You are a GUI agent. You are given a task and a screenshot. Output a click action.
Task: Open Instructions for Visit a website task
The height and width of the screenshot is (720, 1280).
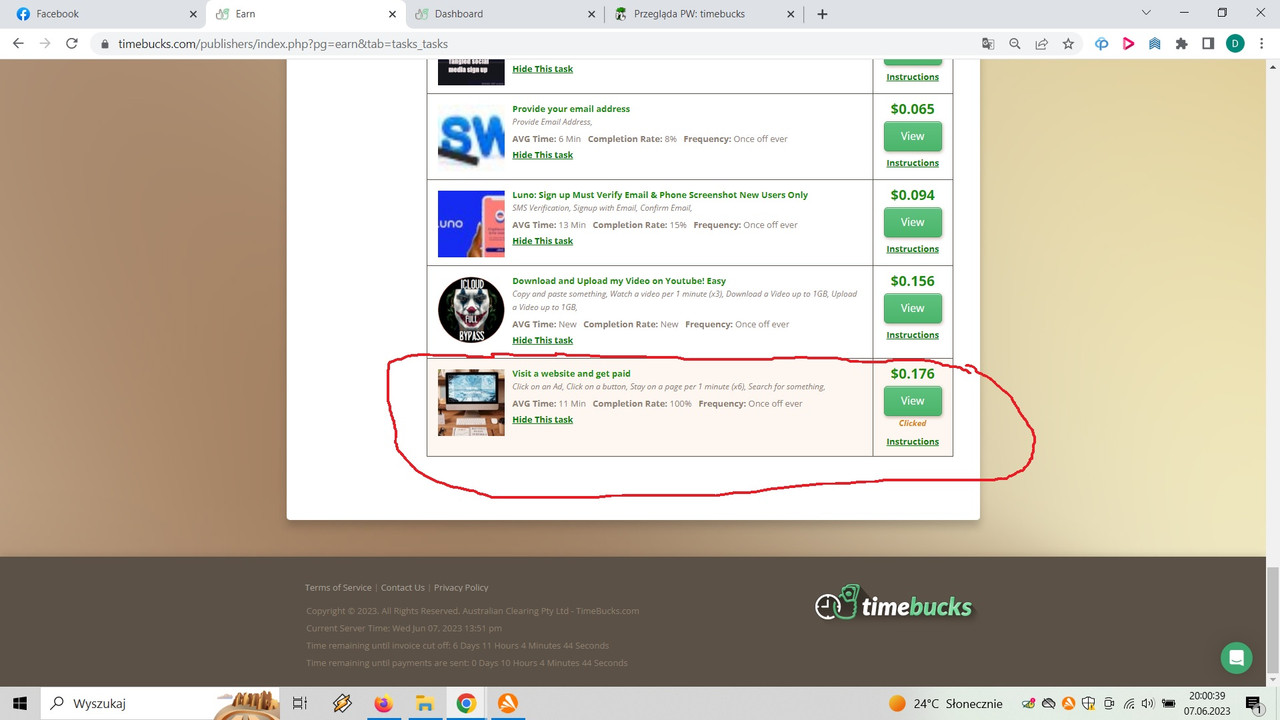(912, 441)
